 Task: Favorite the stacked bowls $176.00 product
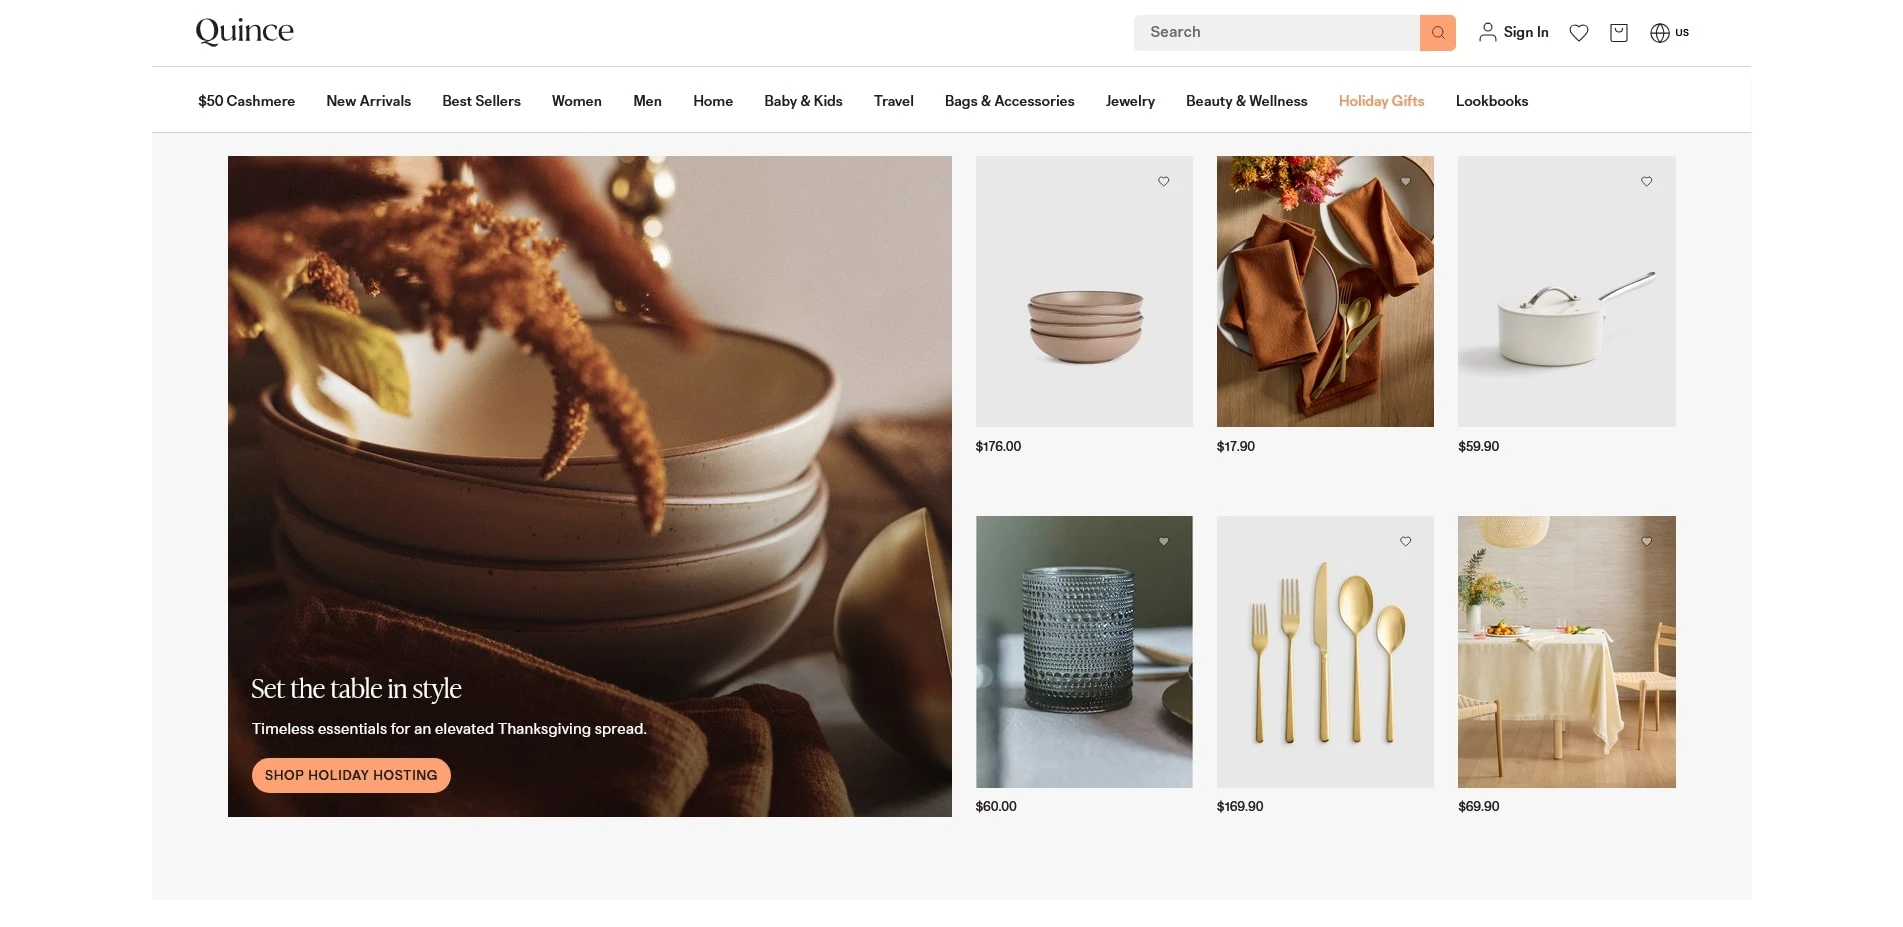tap(1163, 182)
